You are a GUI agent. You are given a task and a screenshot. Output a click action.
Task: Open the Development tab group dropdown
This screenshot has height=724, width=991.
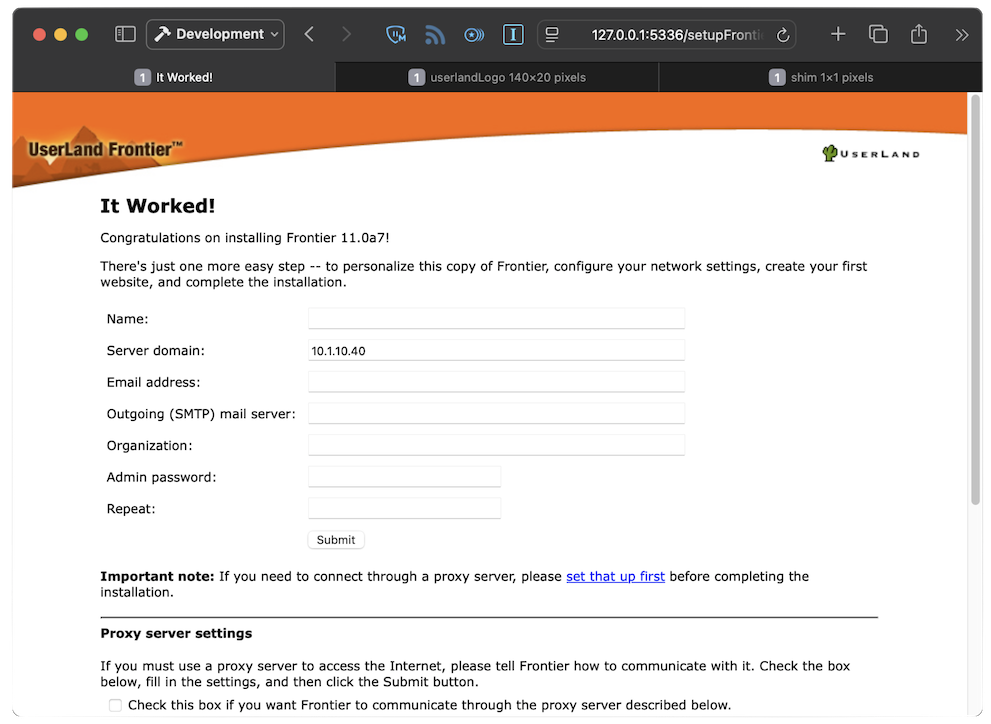215,34
